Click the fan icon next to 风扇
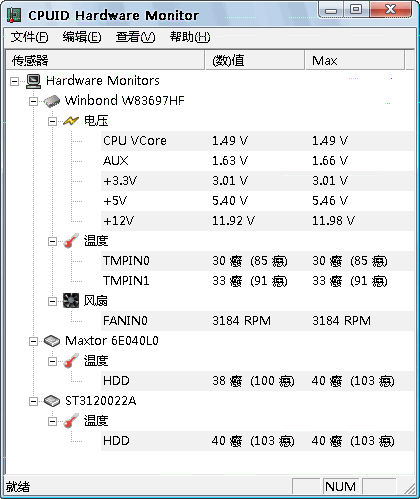 pos(71,301)
